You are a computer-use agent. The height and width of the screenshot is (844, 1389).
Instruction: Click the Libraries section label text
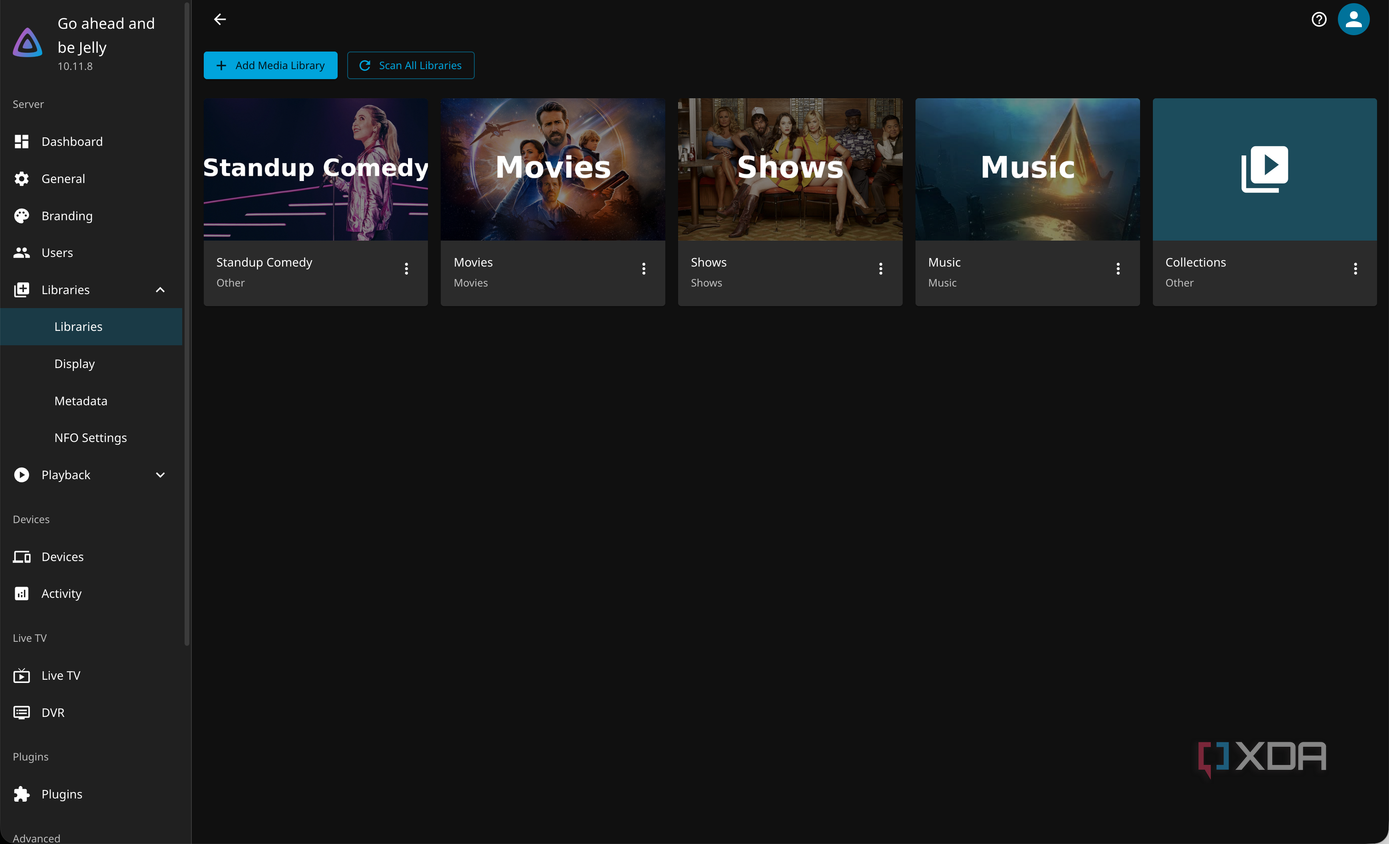(x=65, y=289)
